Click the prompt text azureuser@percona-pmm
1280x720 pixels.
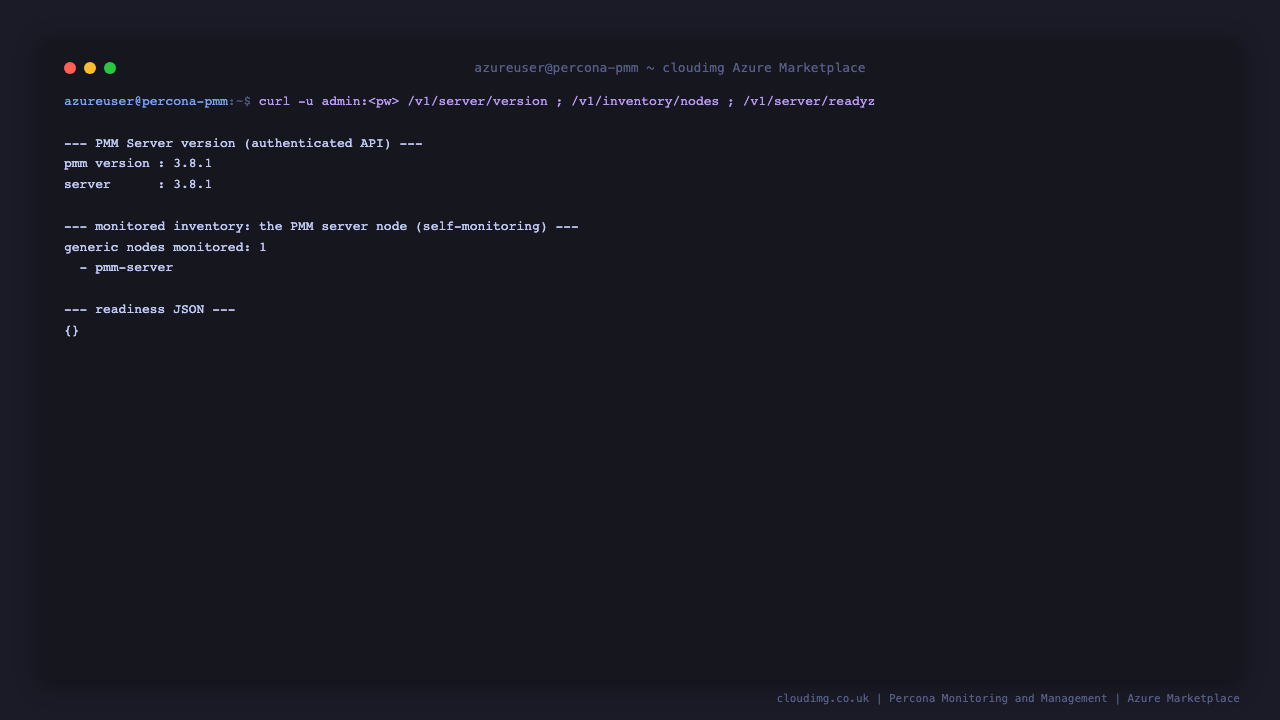[x=146, y=101]
